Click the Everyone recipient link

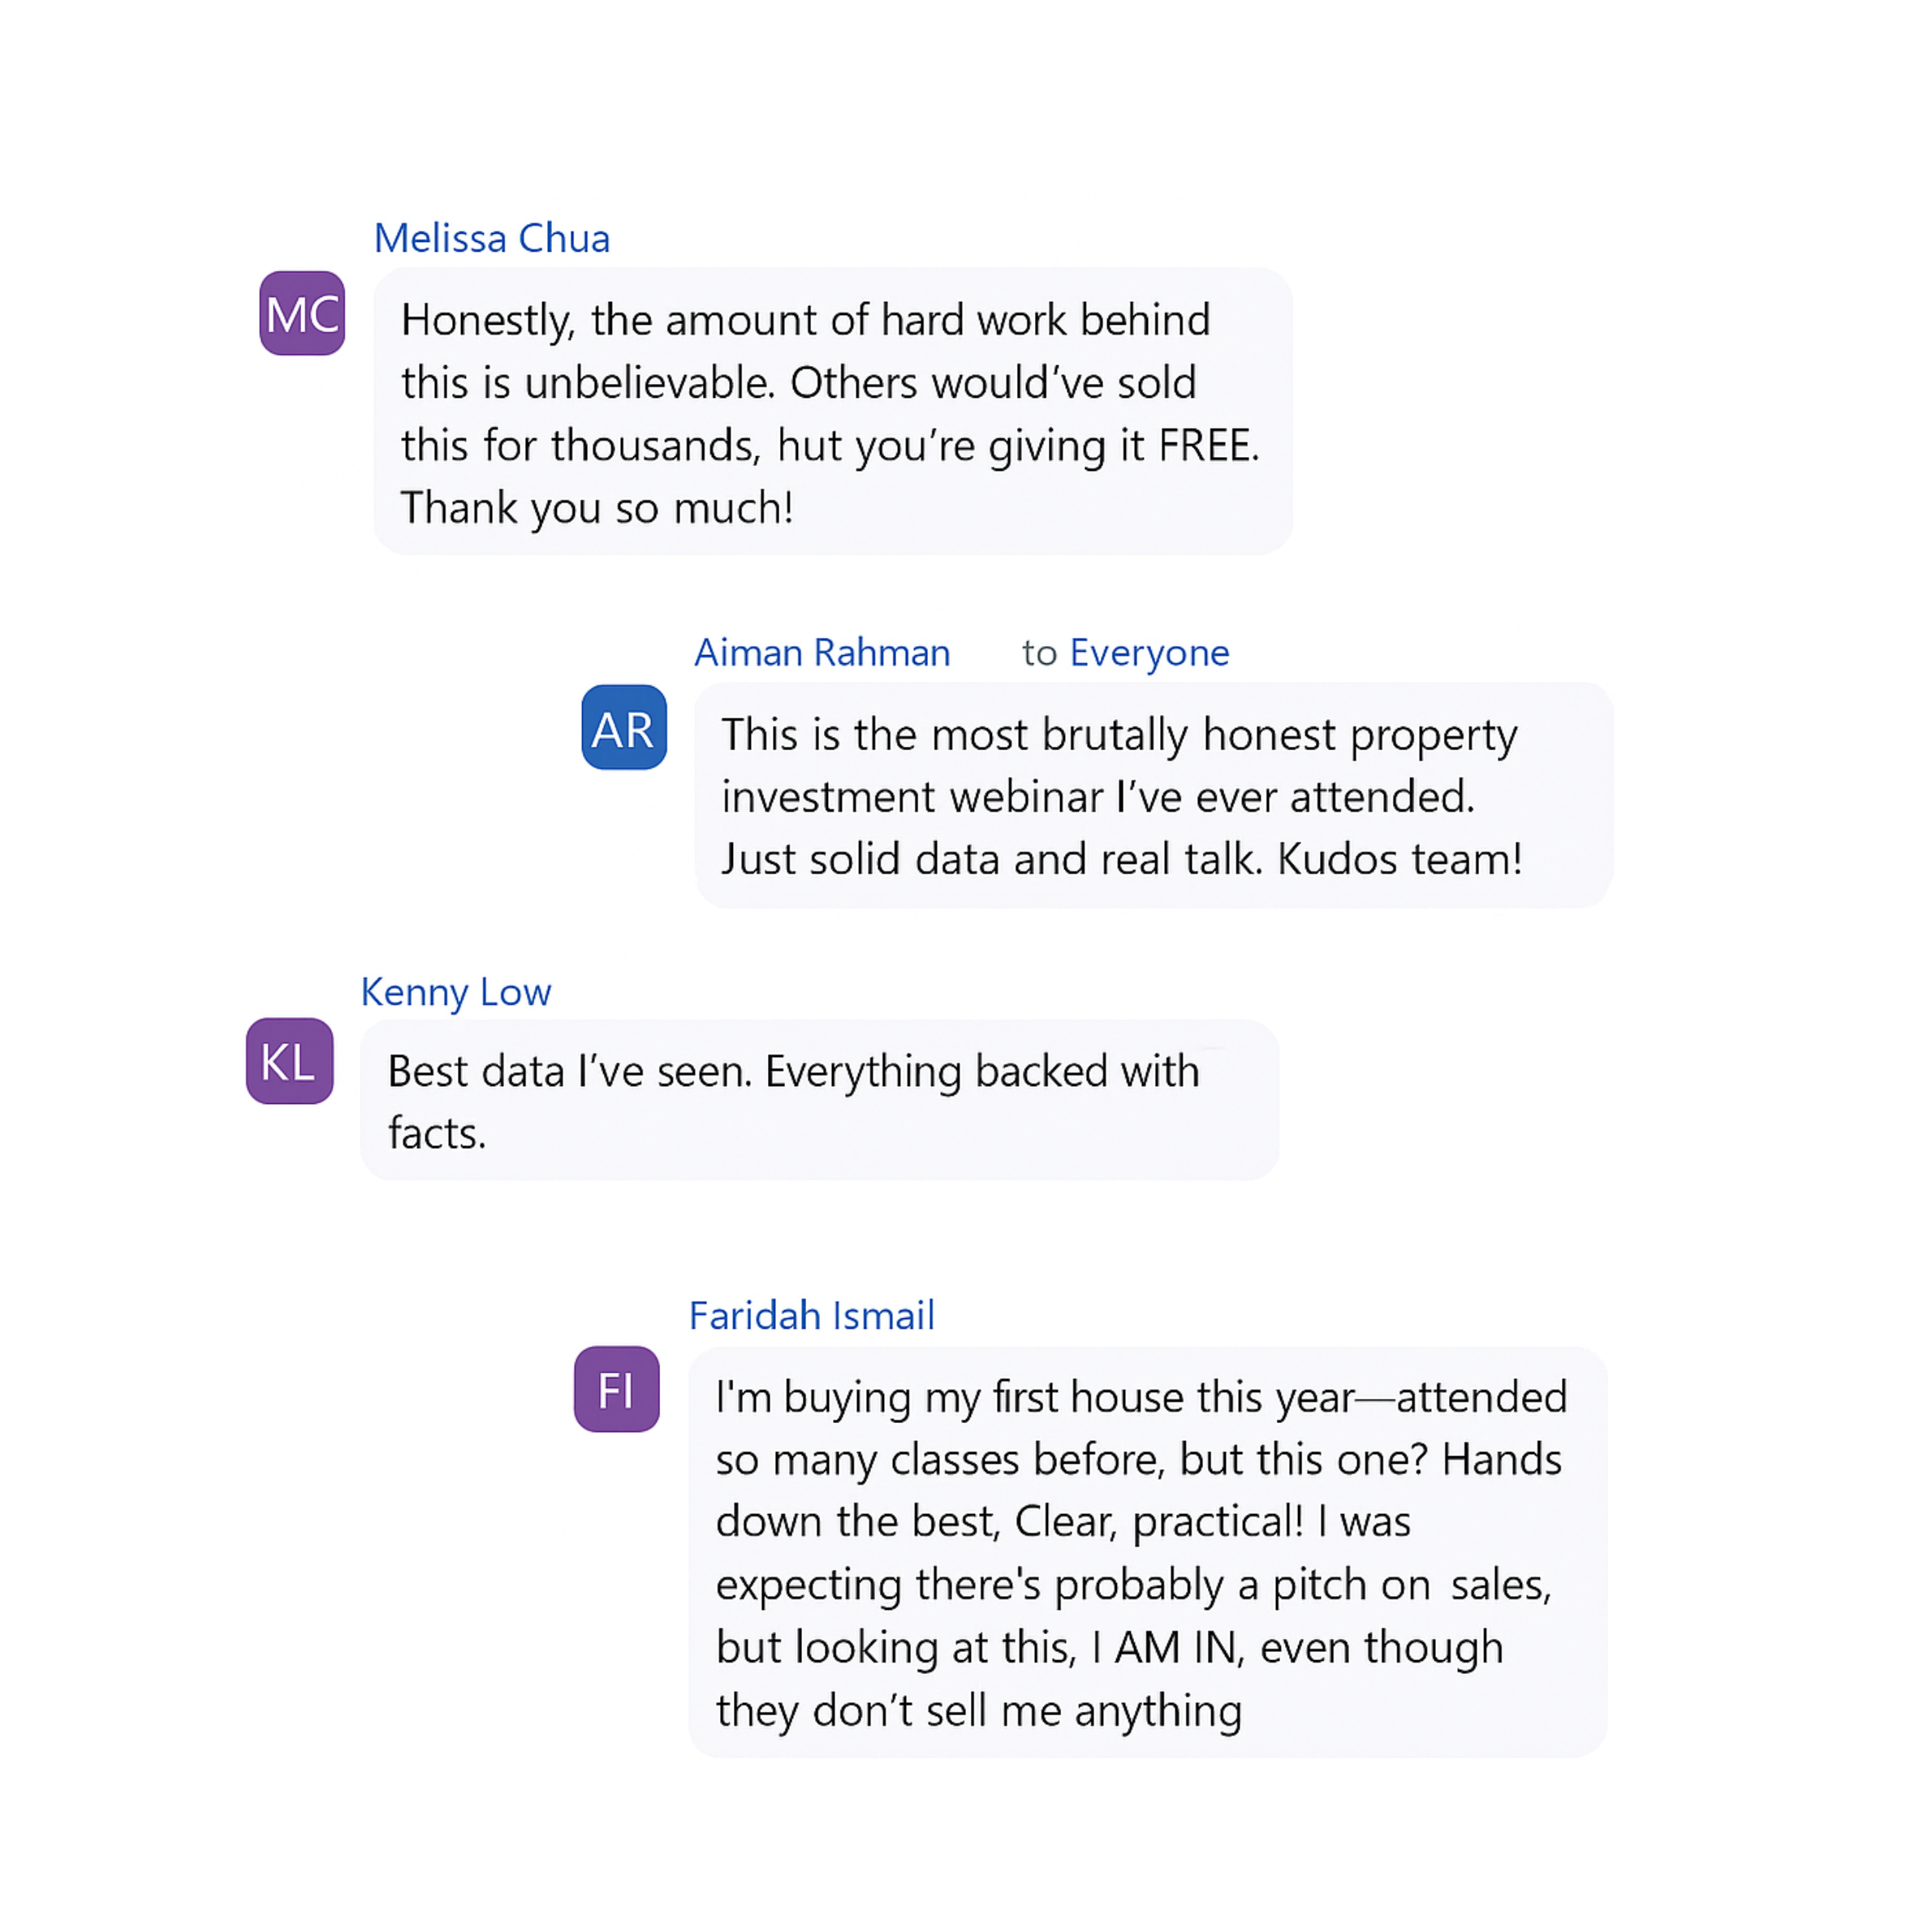pyautogui.click(x=1149, y=653)
